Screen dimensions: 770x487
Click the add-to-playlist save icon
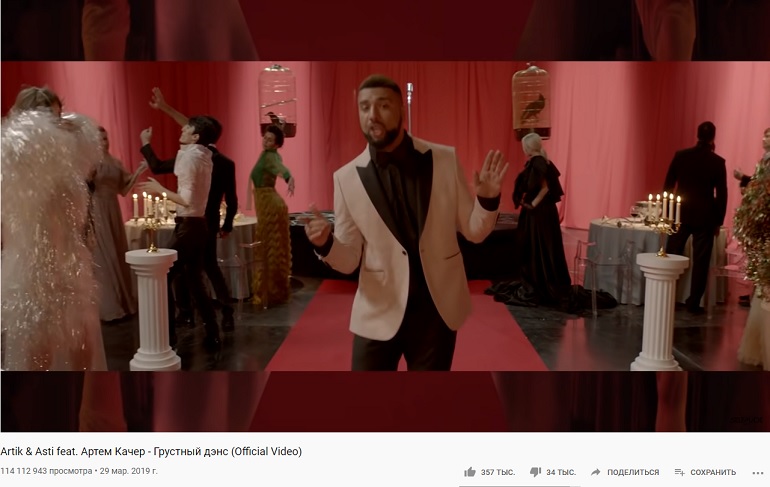click(x=680, y=472)
